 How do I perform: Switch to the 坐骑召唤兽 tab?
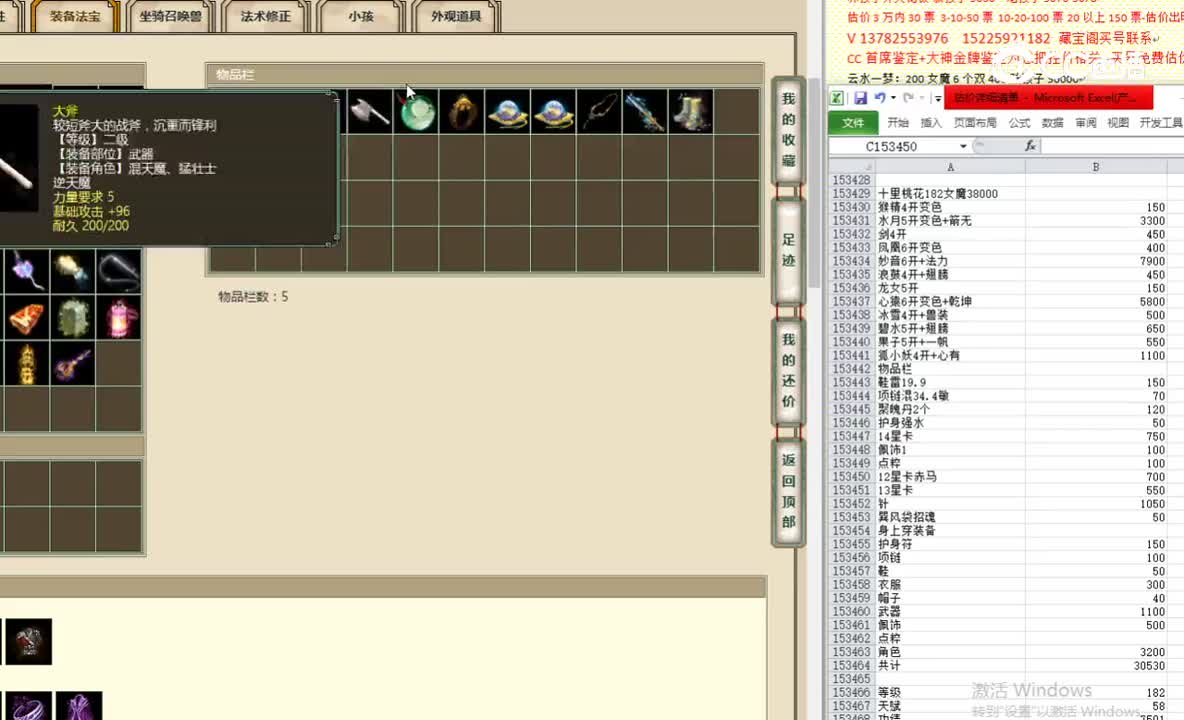pos(170,16)
